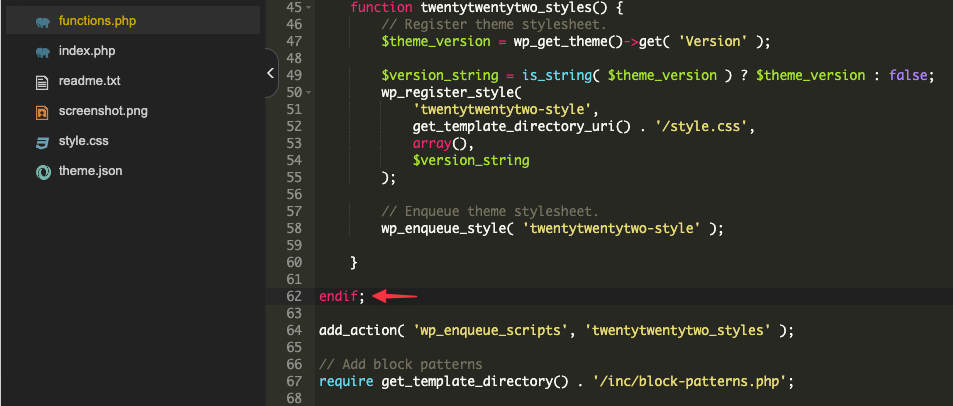953x406 pixels.
Task: Click add_action on line 64
Action: coord(357,331)
